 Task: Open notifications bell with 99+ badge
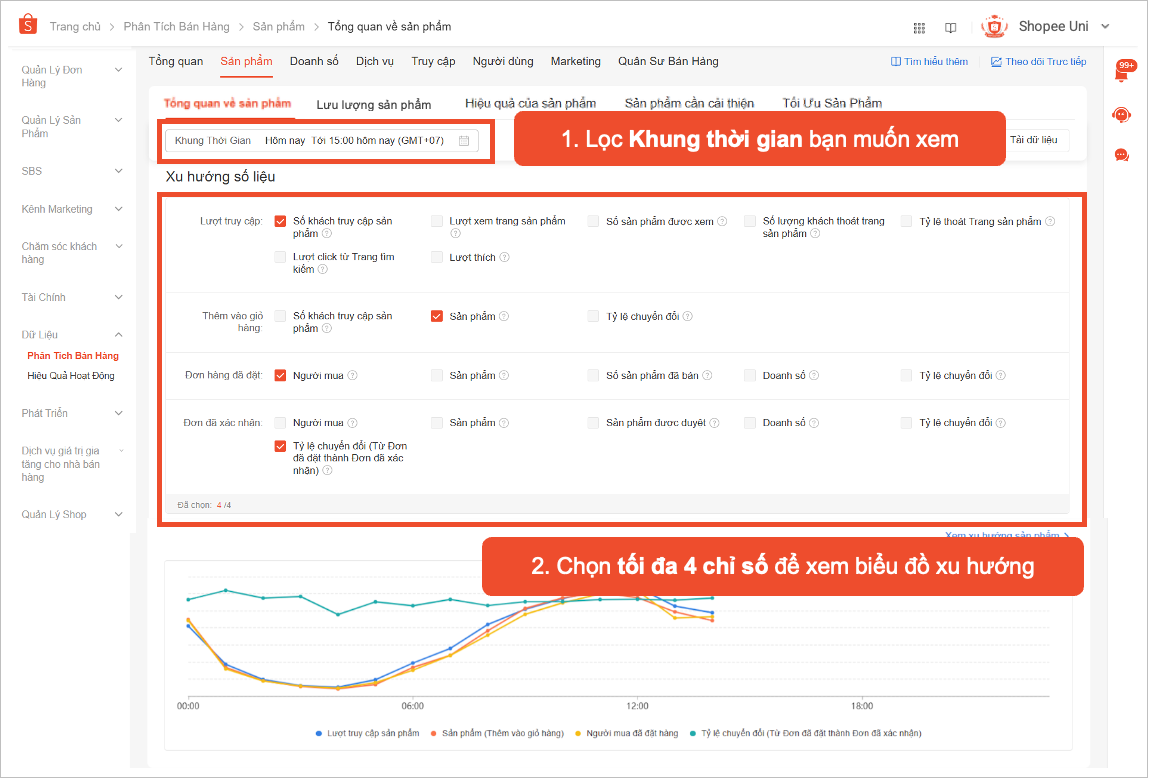(1122, 73)
